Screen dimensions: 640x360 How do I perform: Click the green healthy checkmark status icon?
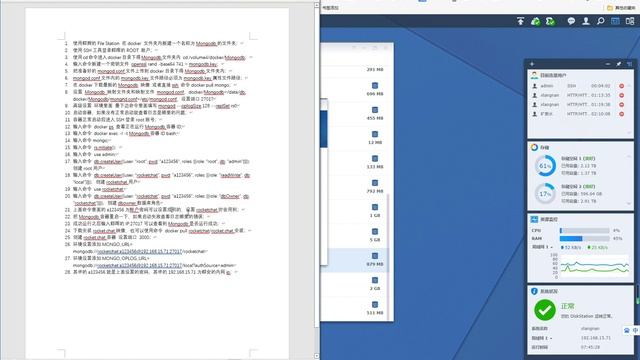545,310
